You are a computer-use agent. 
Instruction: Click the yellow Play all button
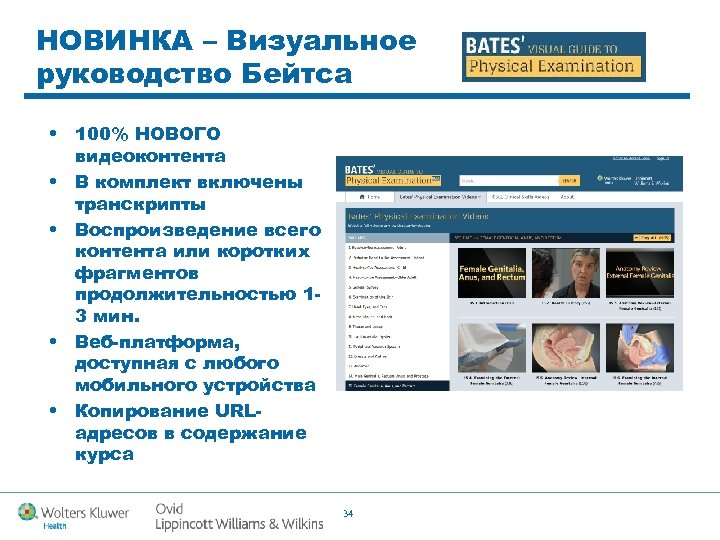[x=652, y=237]
